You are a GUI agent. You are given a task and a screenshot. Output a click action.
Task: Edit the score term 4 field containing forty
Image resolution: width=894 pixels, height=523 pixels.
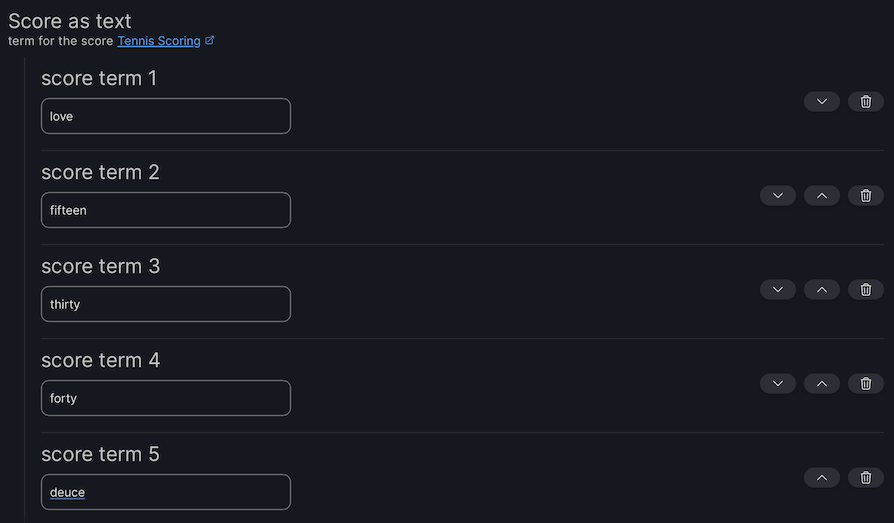point(166,398)
